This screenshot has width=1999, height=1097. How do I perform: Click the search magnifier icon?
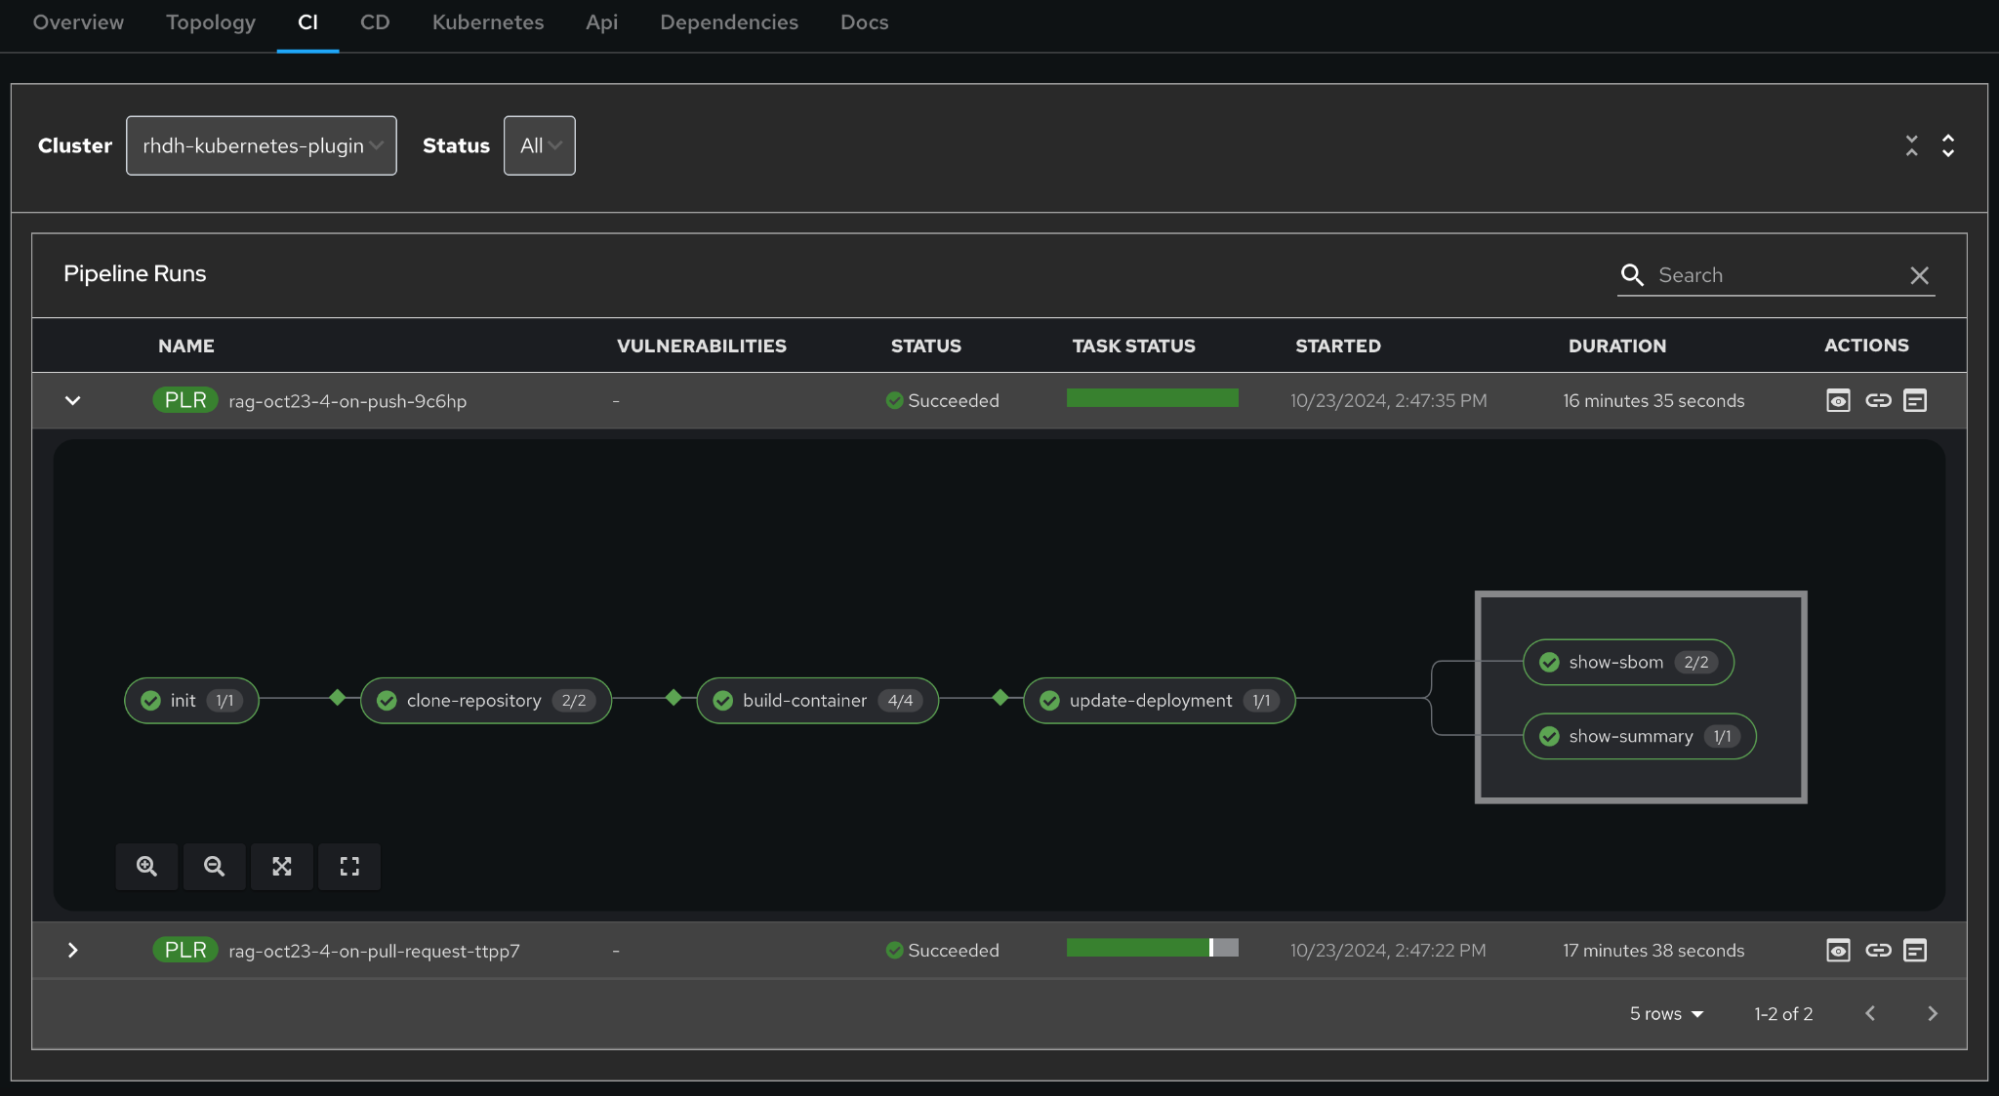1632,275
